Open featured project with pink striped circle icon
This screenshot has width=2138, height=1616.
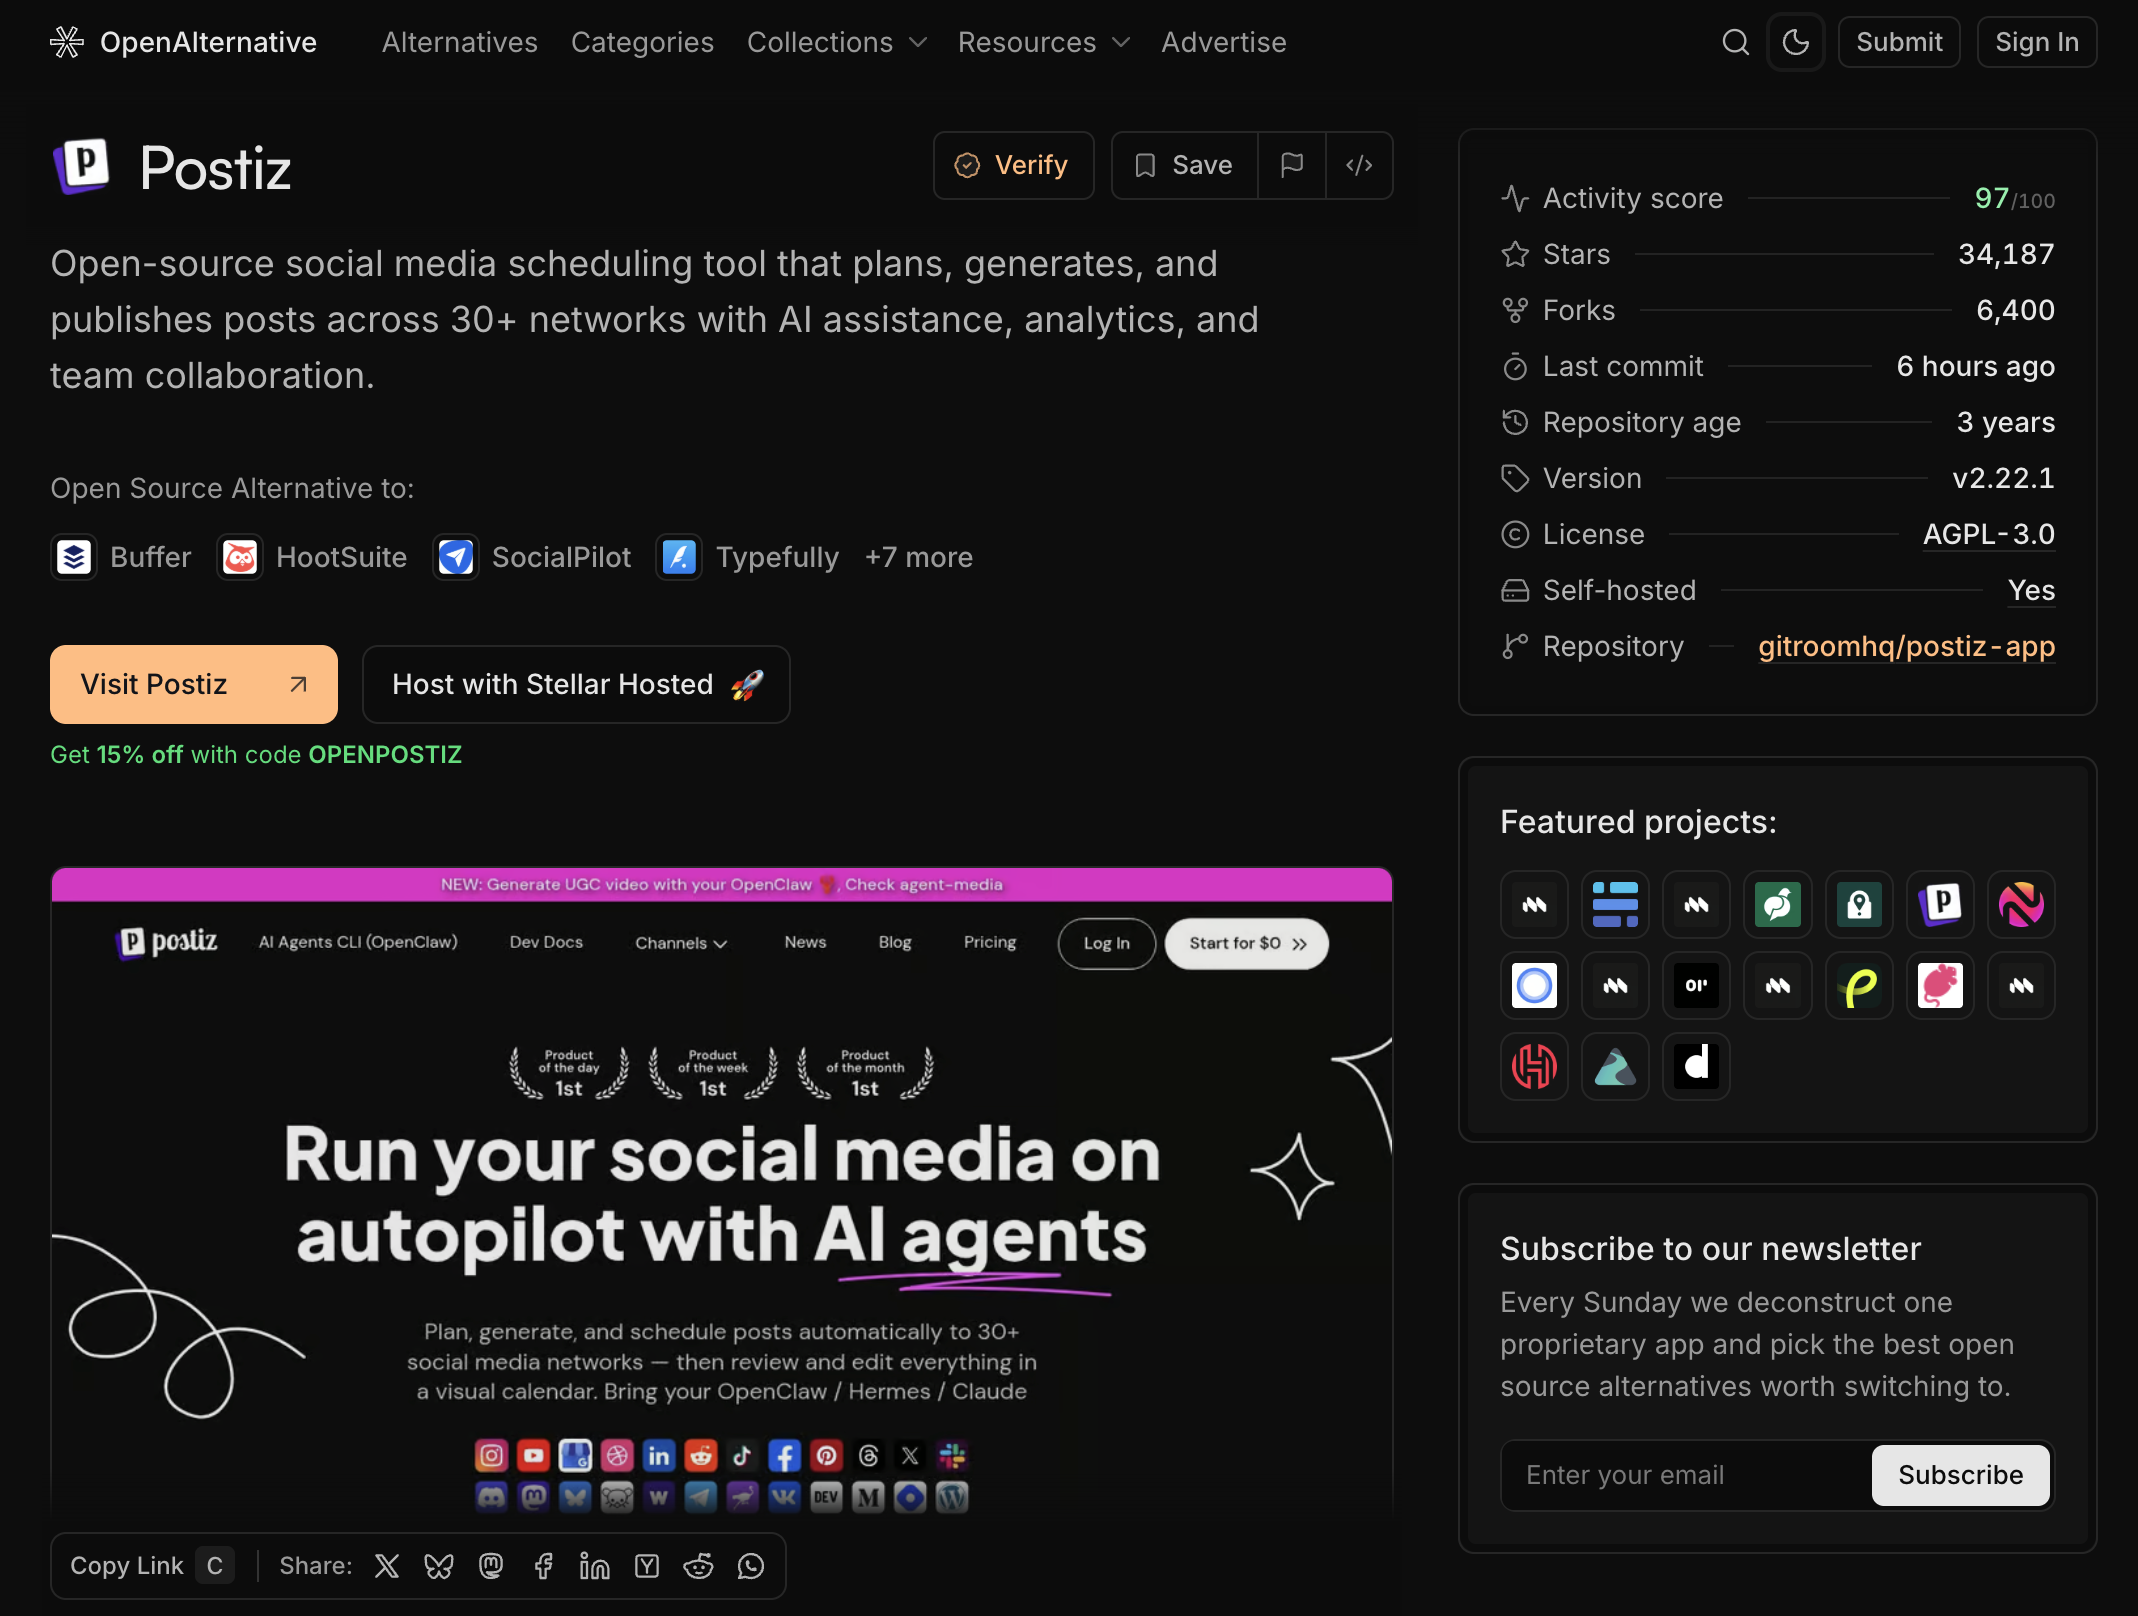click(x=2021, y=904)
